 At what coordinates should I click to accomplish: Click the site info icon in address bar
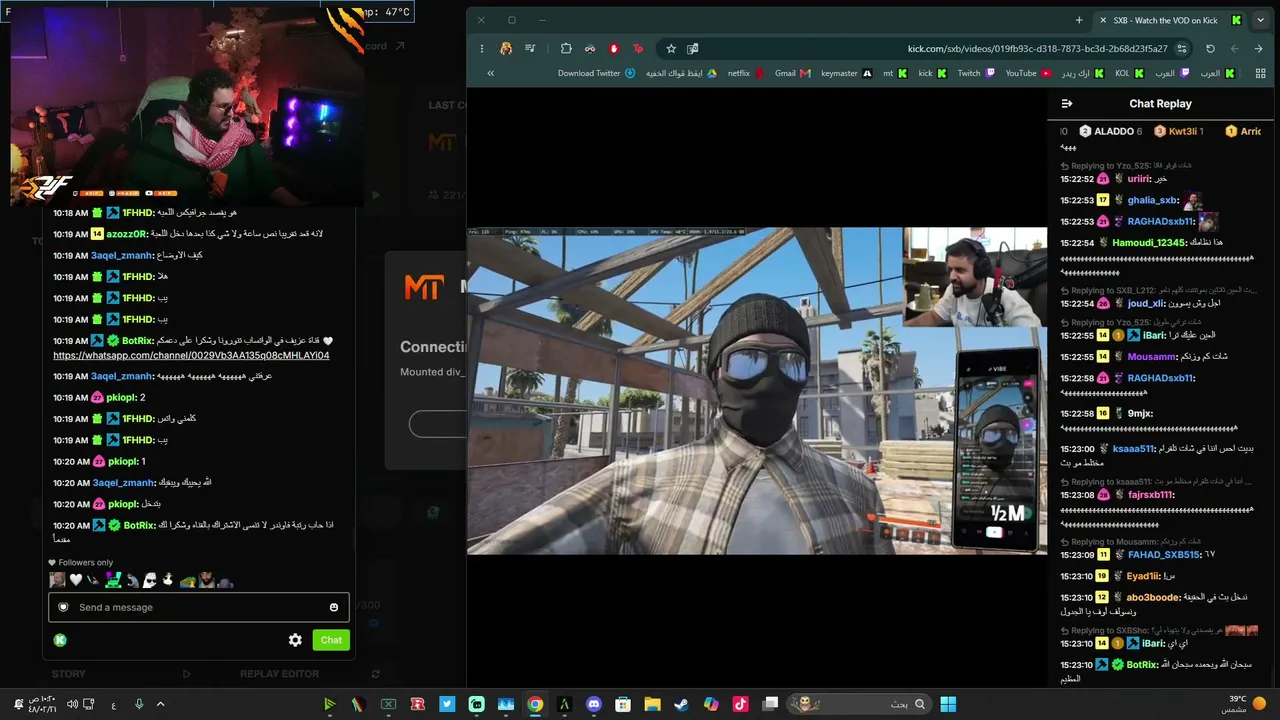(1182, 48)
